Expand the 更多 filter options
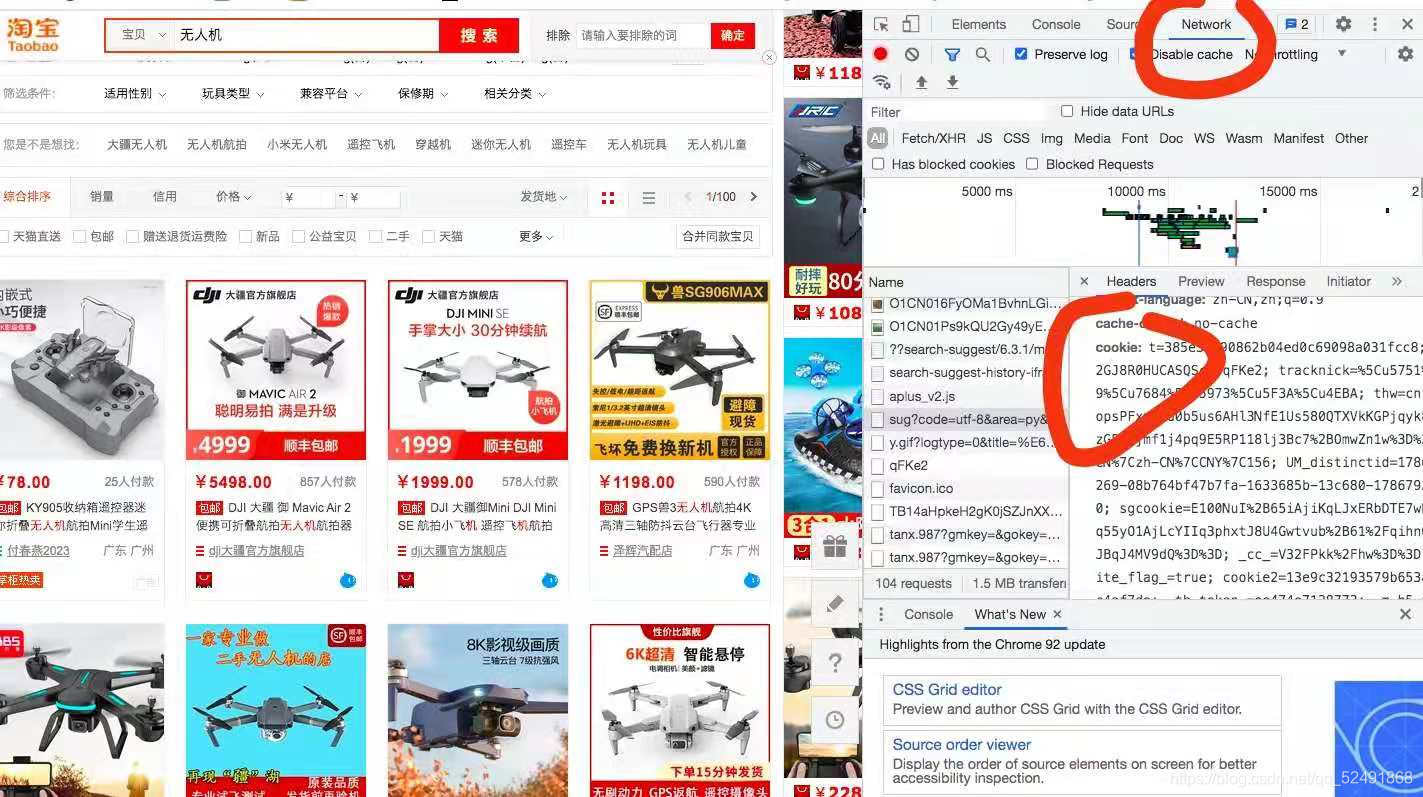This screenshot has height=797, width=1423. [536, 237]
